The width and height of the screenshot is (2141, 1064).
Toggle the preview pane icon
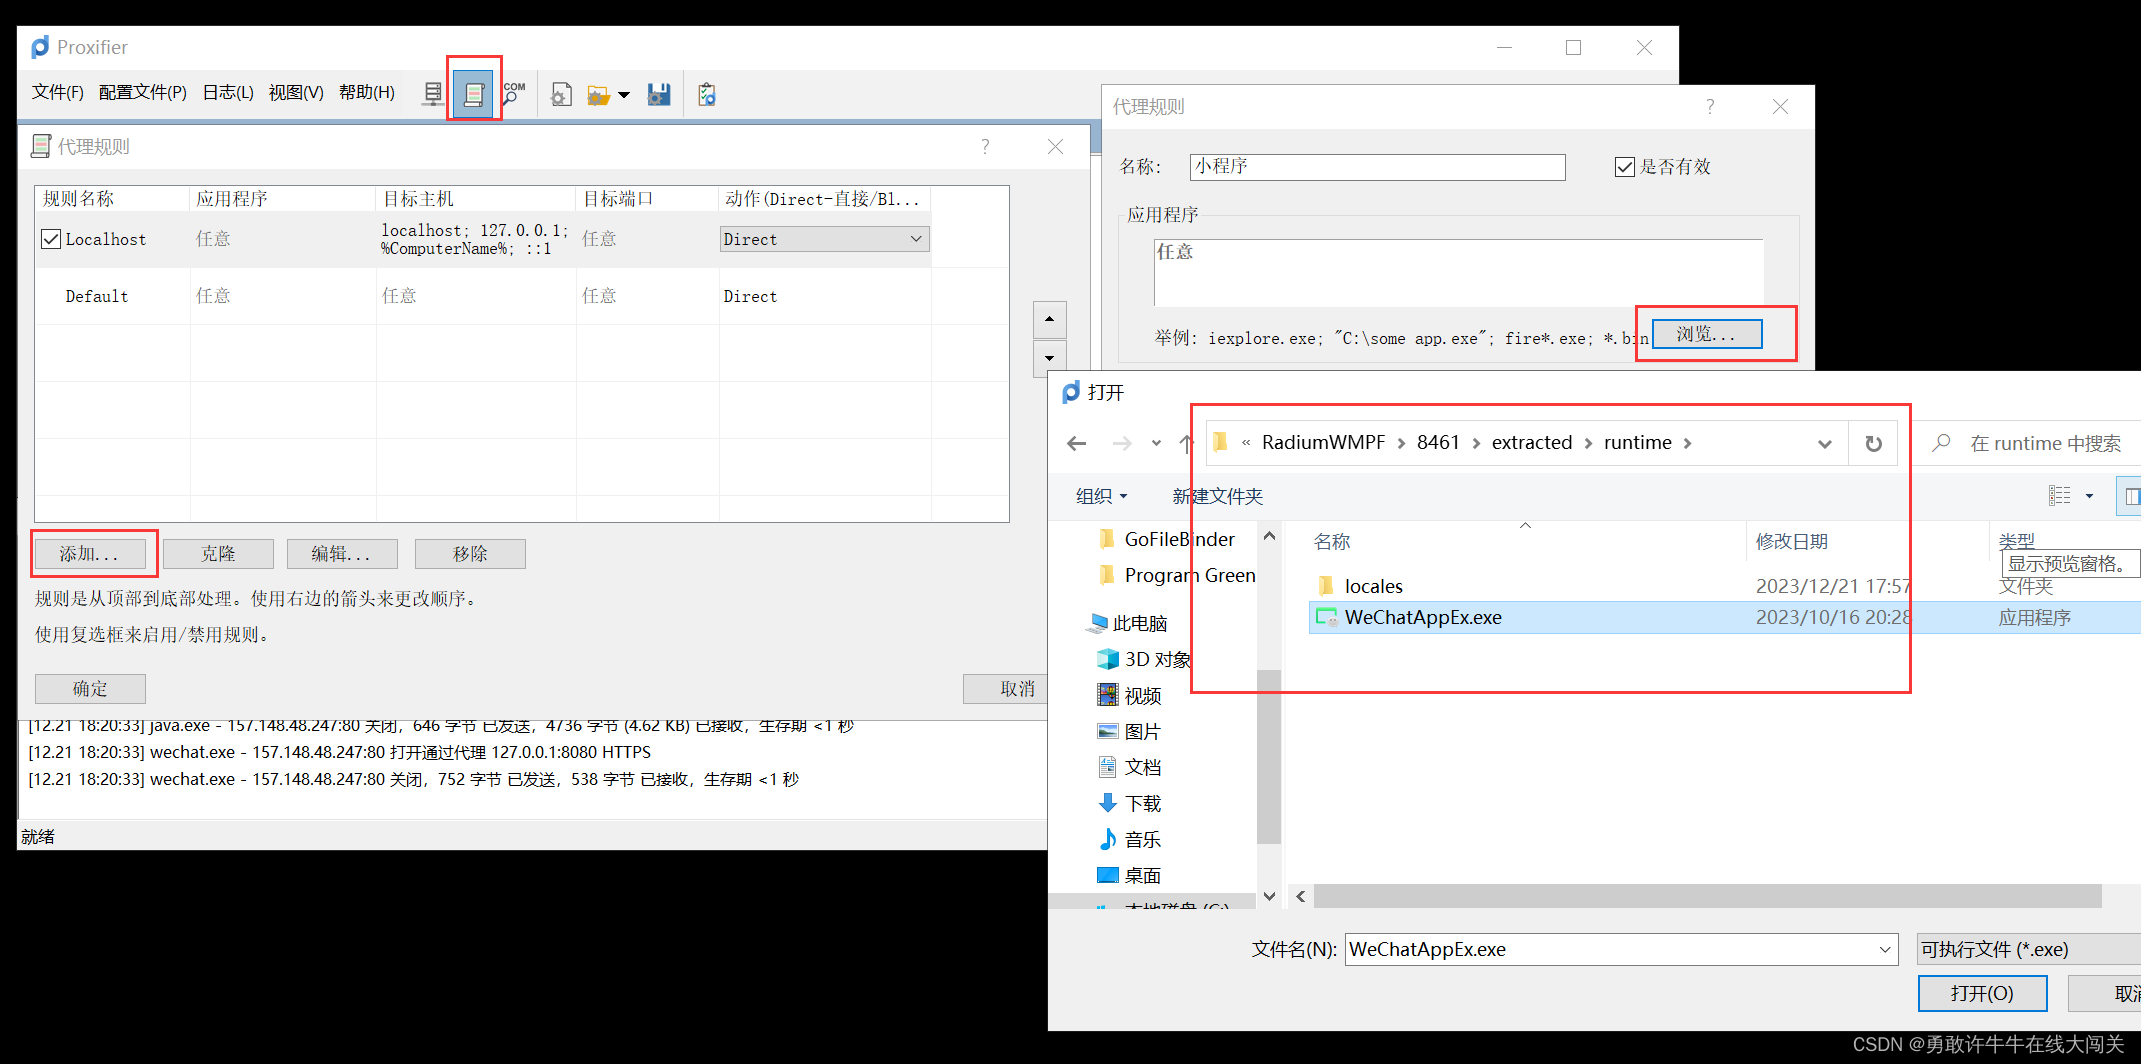(x=2131, y=496)
